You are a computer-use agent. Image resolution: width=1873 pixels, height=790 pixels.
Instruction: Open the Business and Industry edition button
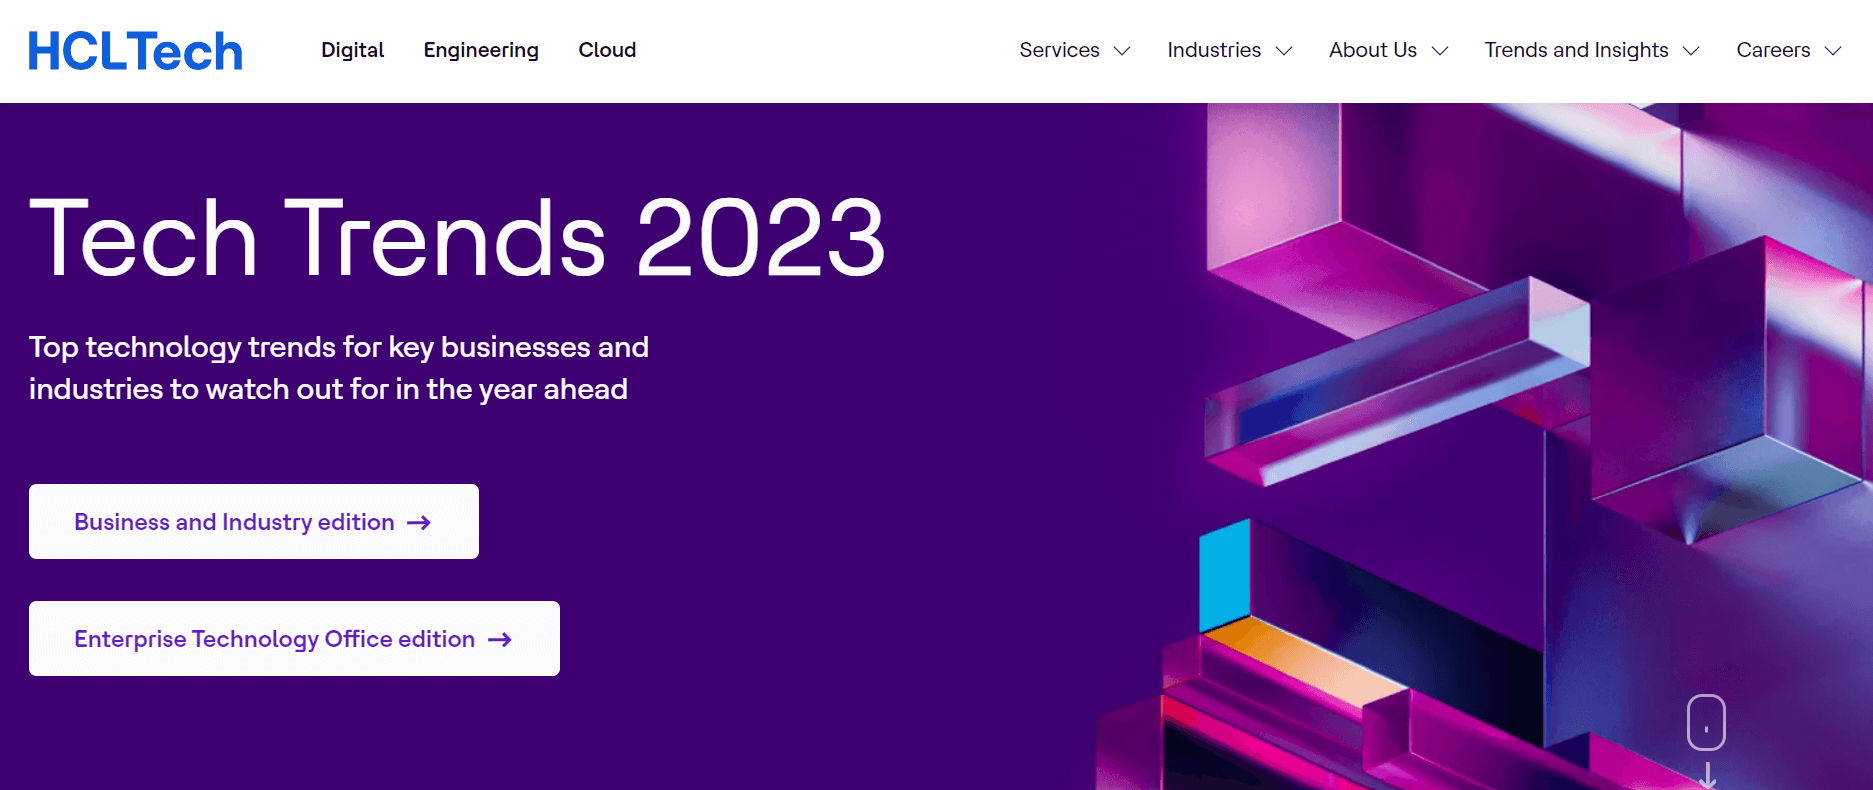coord(254,522)
